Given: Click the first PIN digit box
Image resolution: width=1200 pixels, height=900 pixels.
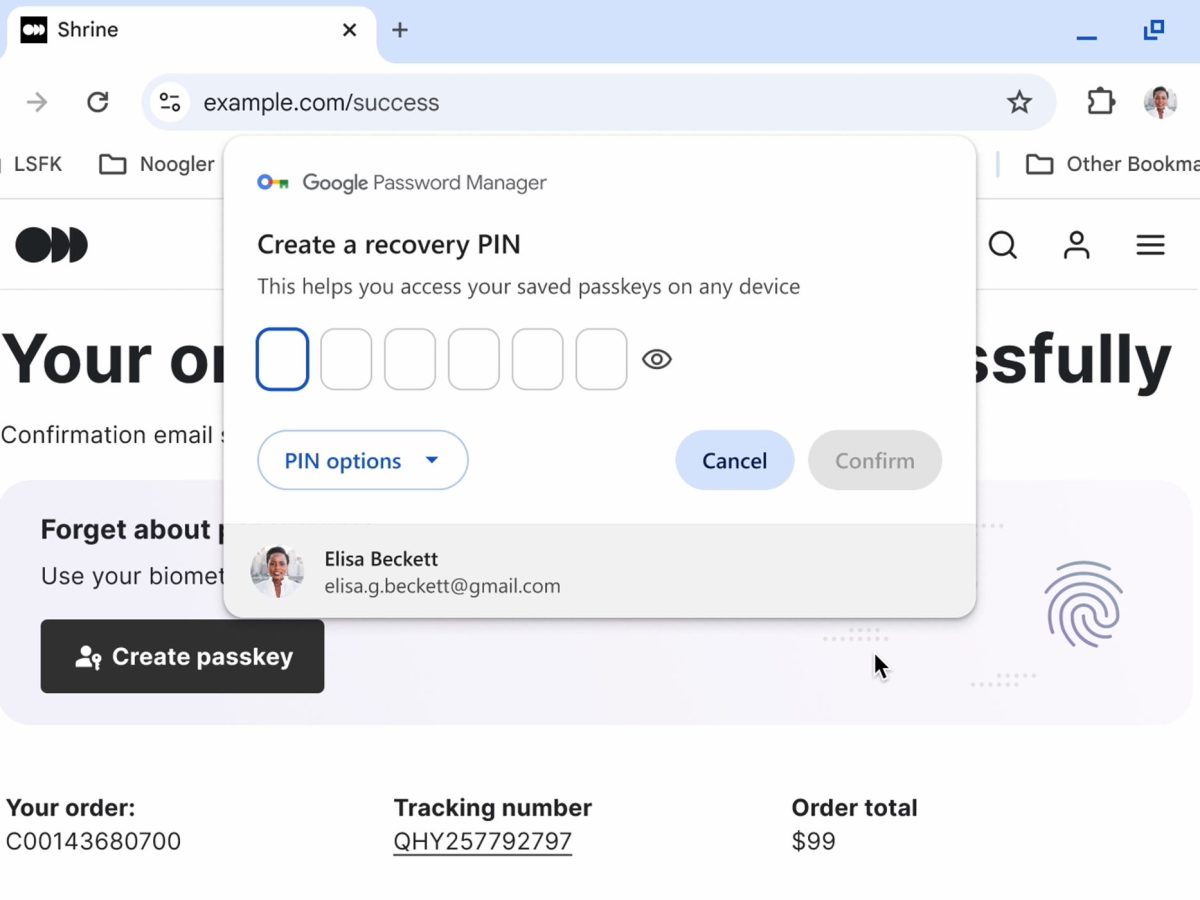Looking at the screenshot, I should (x=282, y=359).
